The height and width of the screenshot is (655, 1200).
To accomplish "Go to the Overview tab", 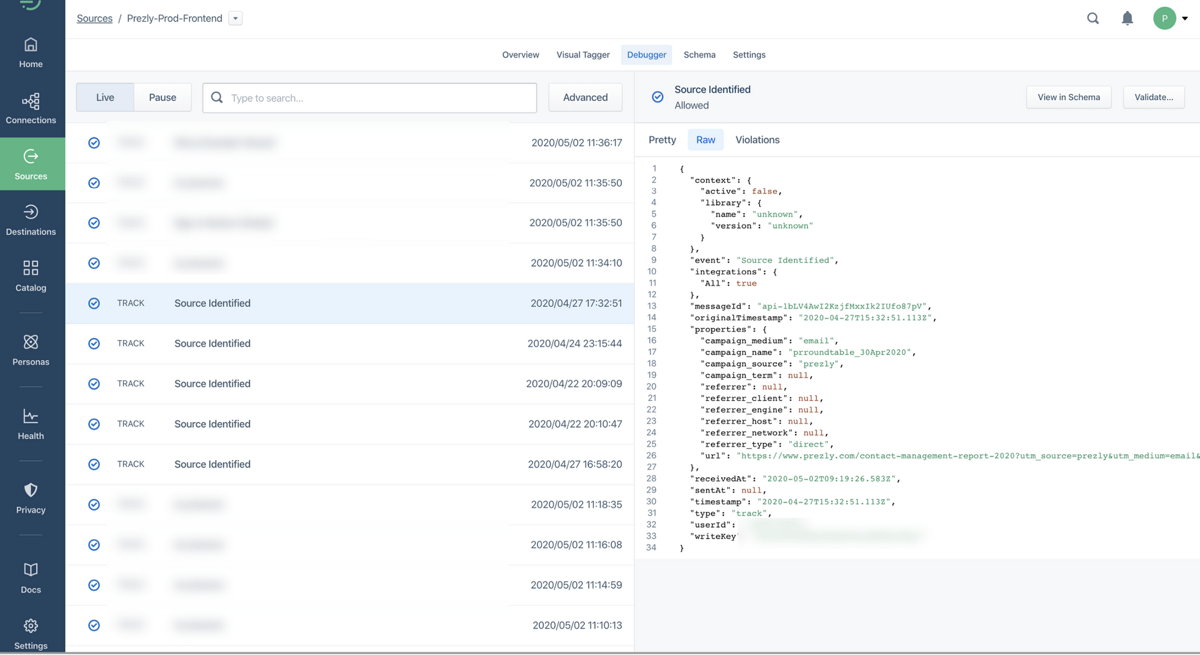I will point(520,55).
